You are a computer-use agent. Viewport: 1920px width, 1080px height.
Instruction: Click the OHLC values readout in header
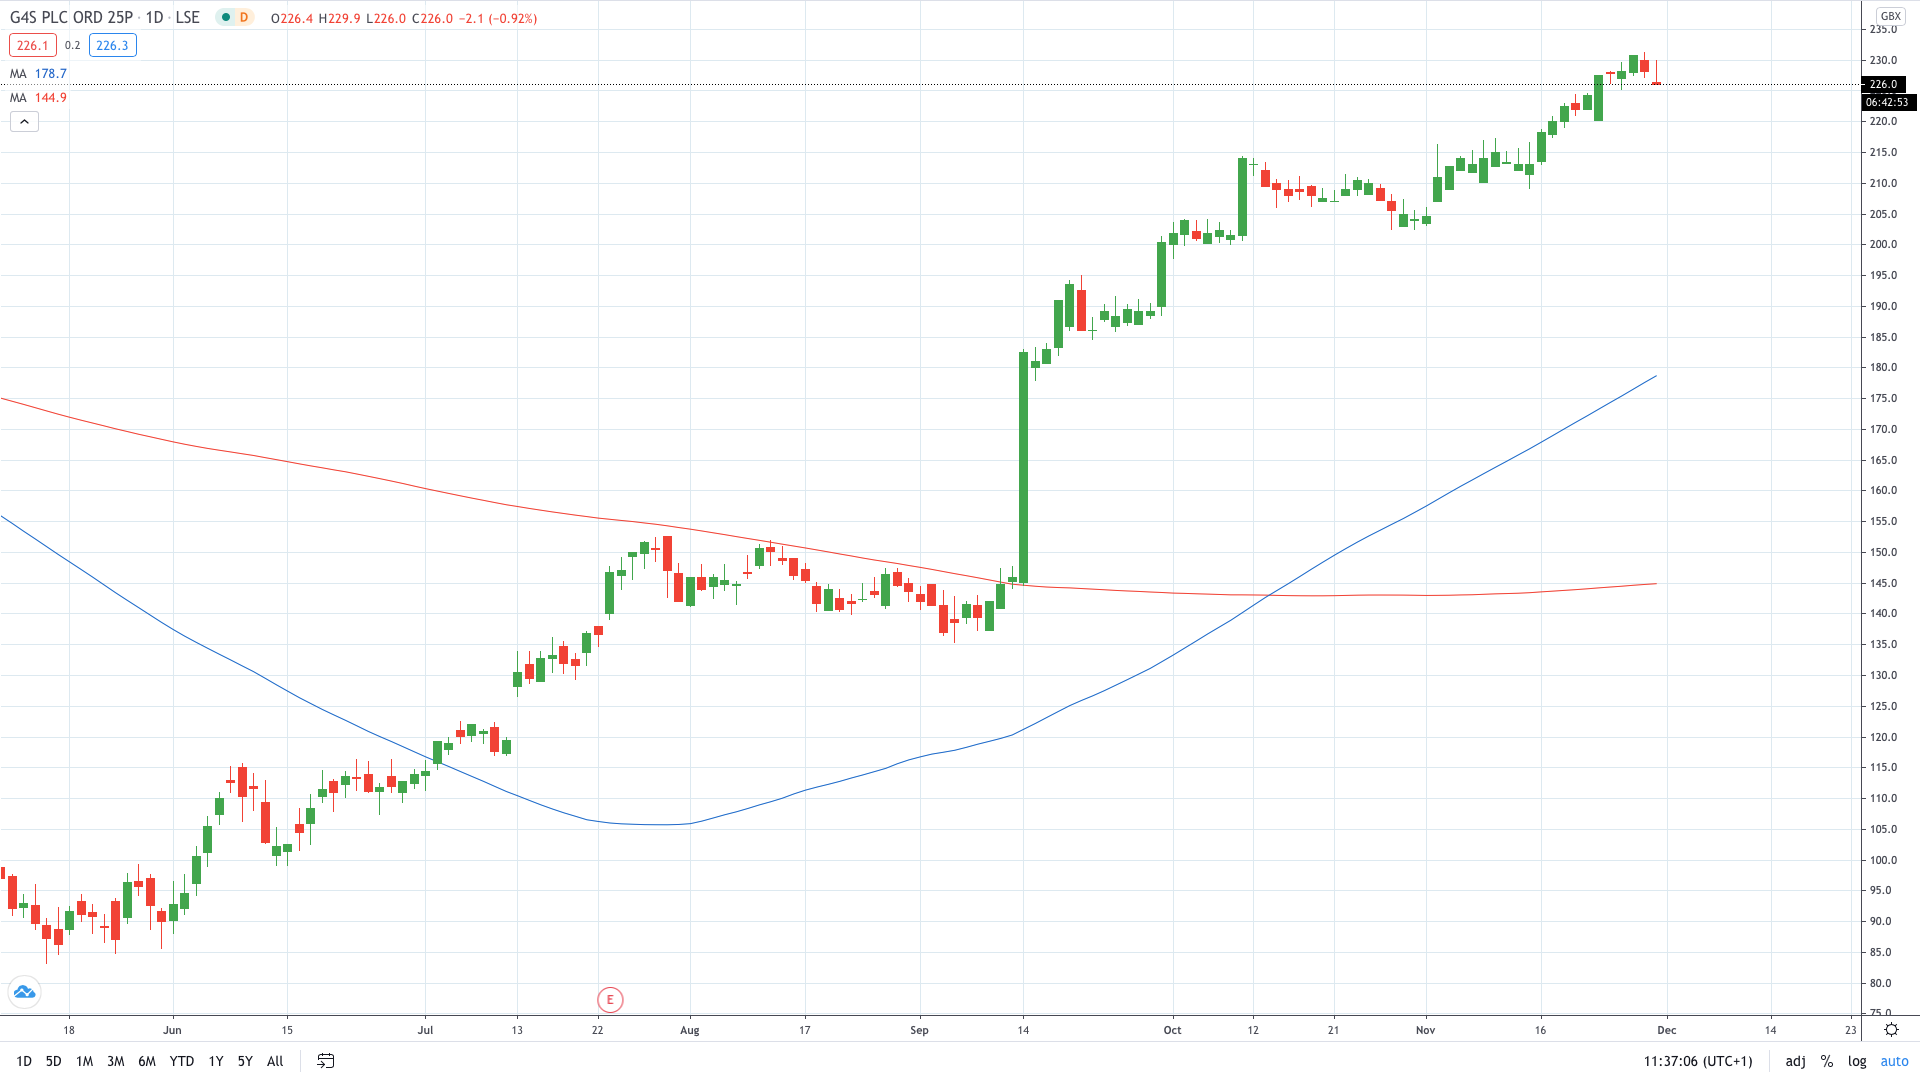coord(404,18)
